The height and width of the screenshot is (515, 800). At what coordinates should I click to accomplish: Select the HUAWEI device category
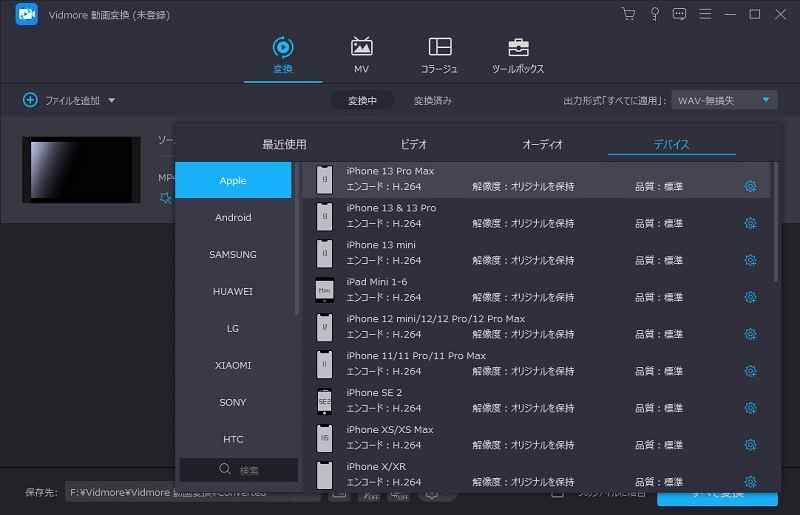click(233, 291)
